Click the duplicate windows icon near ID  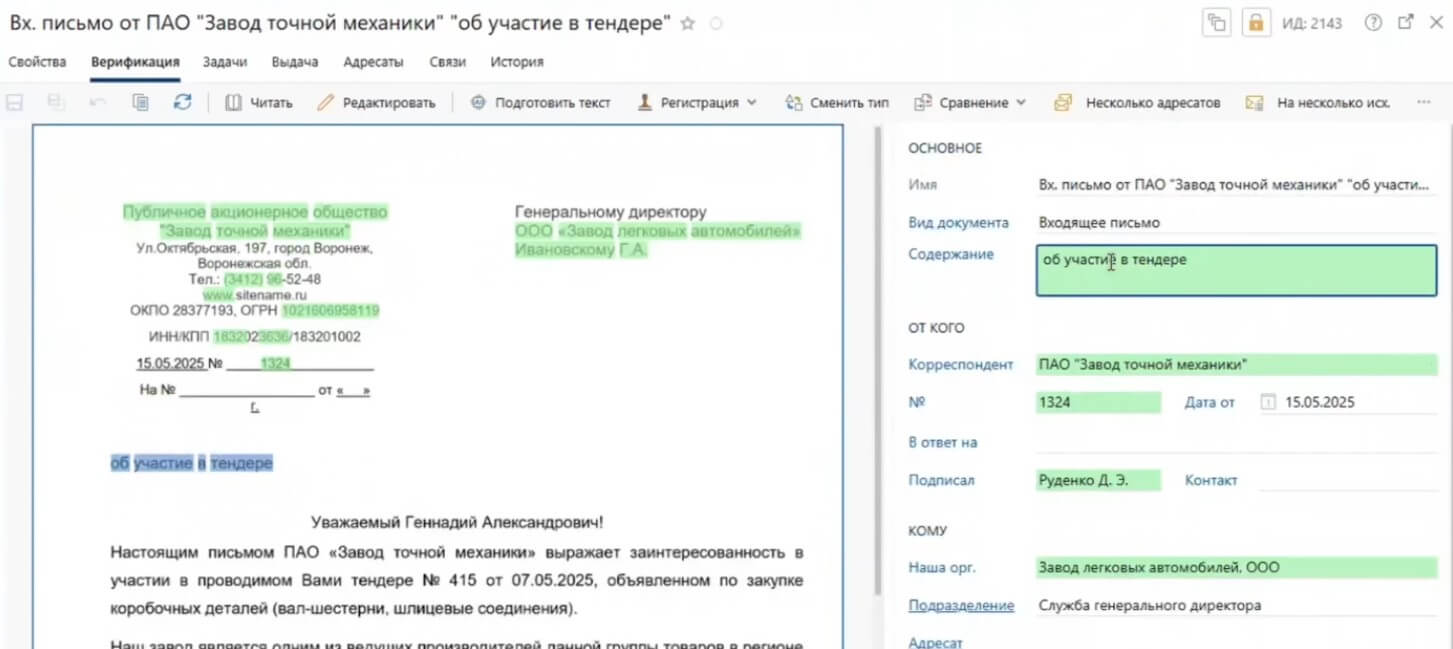tap(1217, 23)
